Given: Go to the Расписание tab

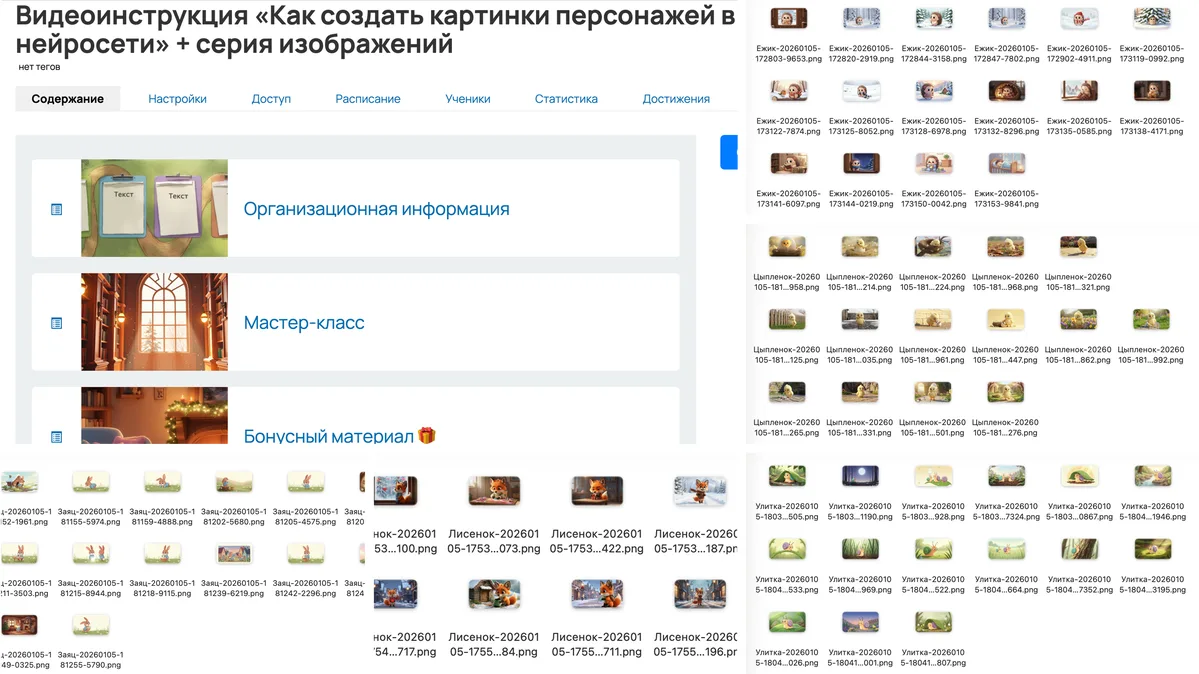Looking at the screenshot, I should pyautogui.click(x=368, y=99).
